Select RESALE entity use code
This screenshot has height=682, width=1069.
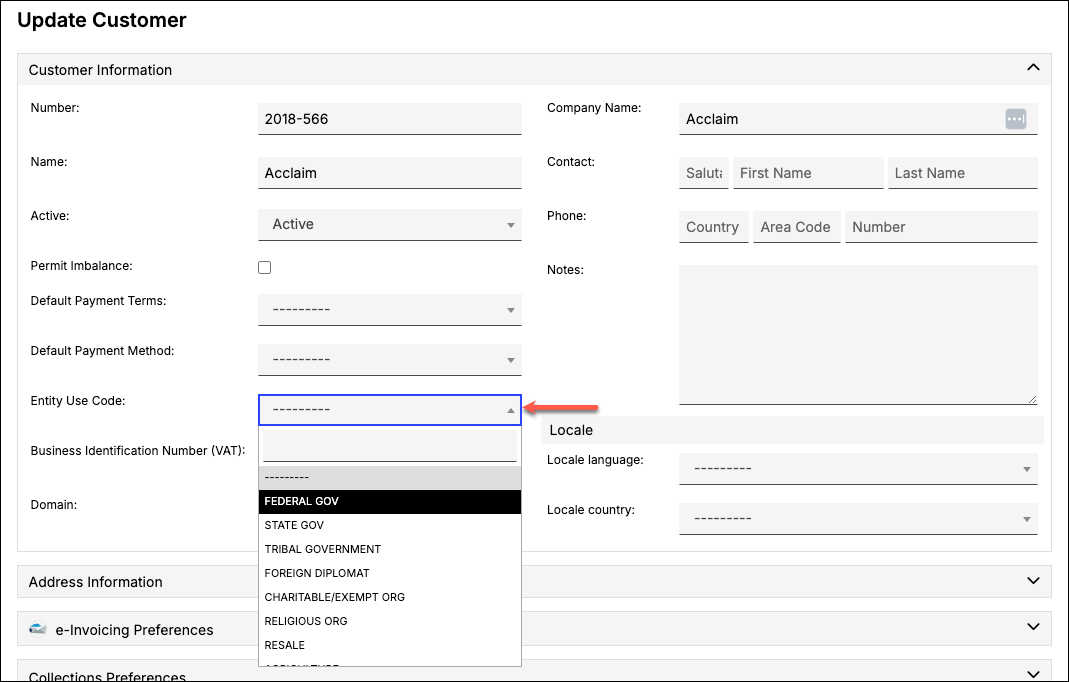[390, 644]
